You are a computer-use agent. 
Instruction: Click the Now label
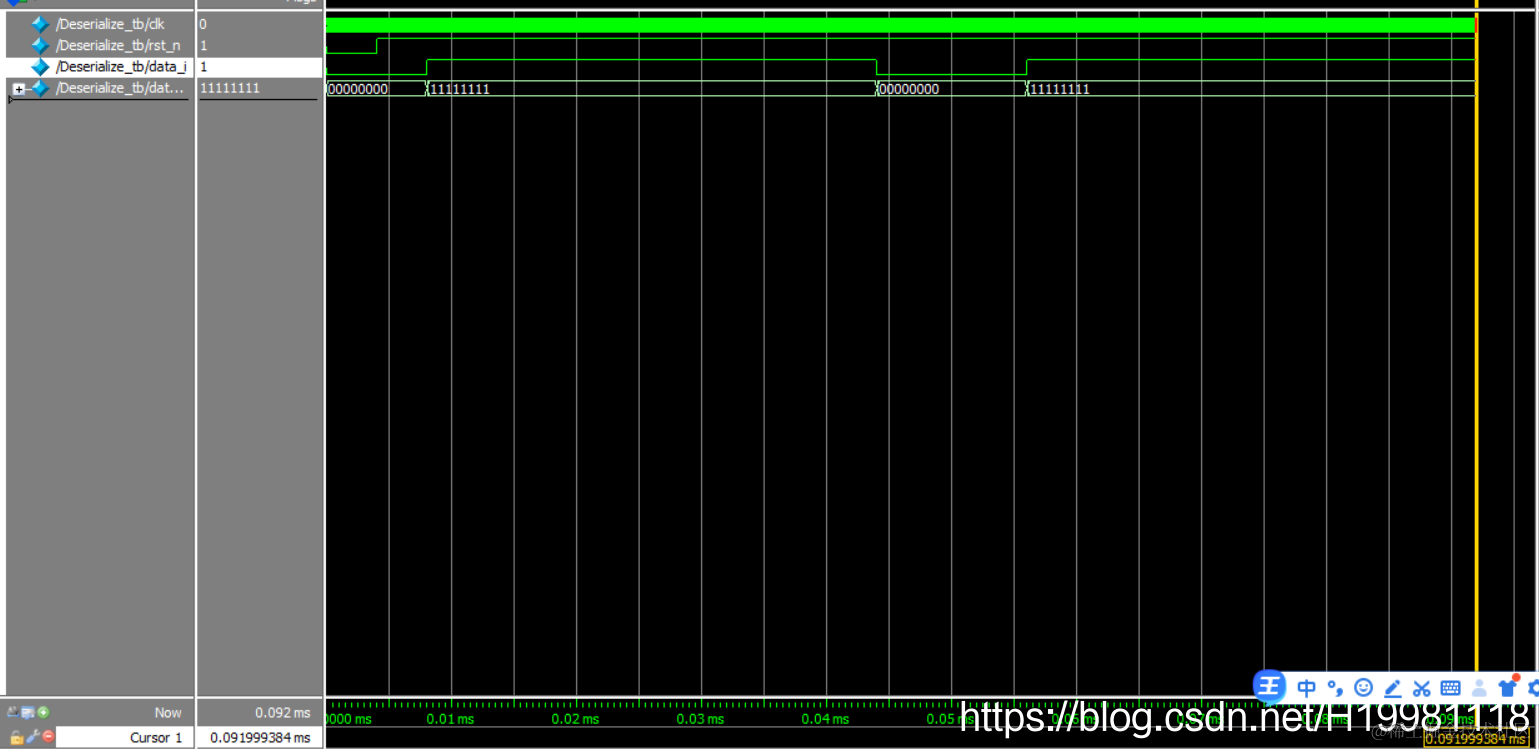click(168, 713)
